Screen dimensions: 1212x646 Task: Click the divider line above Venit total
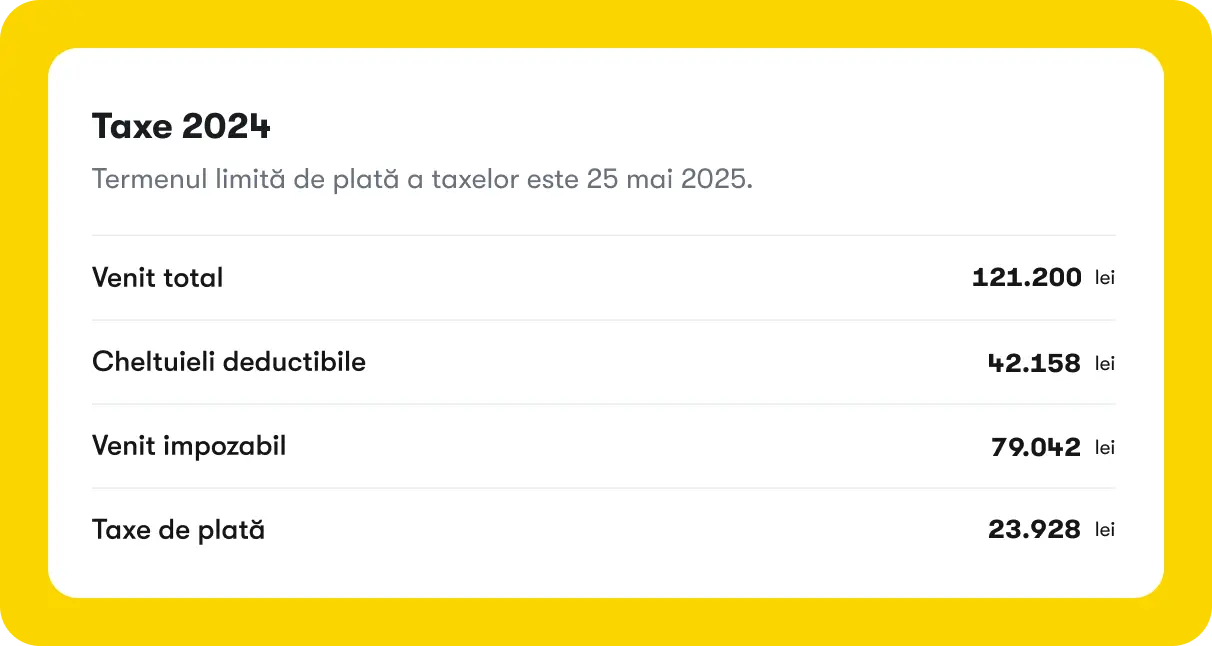[x=603, y=236]
